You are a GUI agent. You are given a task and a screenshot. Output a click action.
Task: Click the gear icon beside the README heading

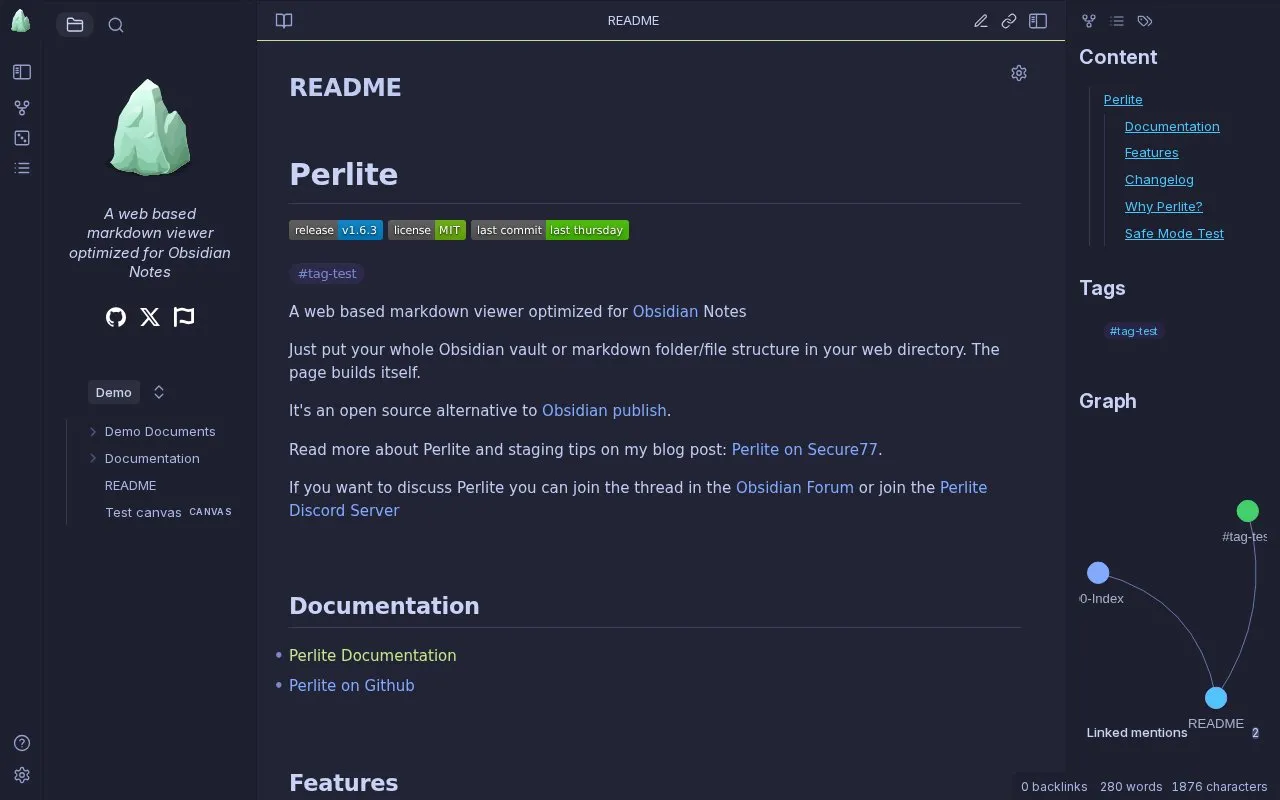click(1019, 73)
